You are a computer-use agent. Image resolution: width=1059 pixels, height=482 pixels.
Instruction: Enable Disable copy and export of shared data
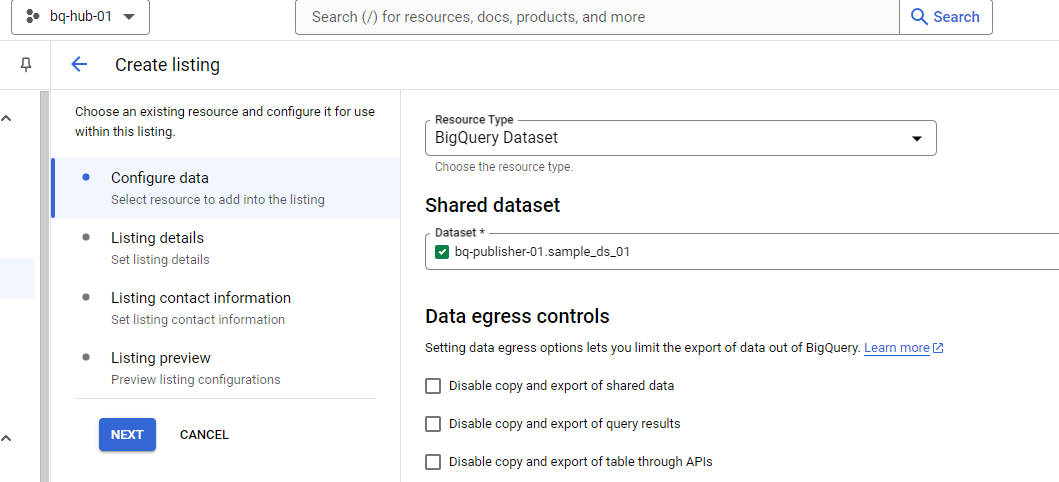(x=433, y=386)
